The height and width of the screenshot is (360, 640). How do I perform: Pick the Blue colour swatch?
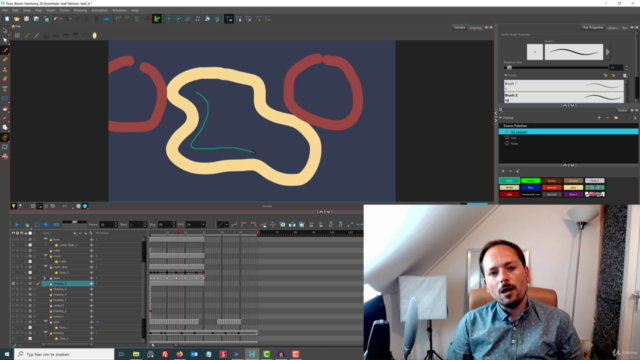click(x=531, y=187)
